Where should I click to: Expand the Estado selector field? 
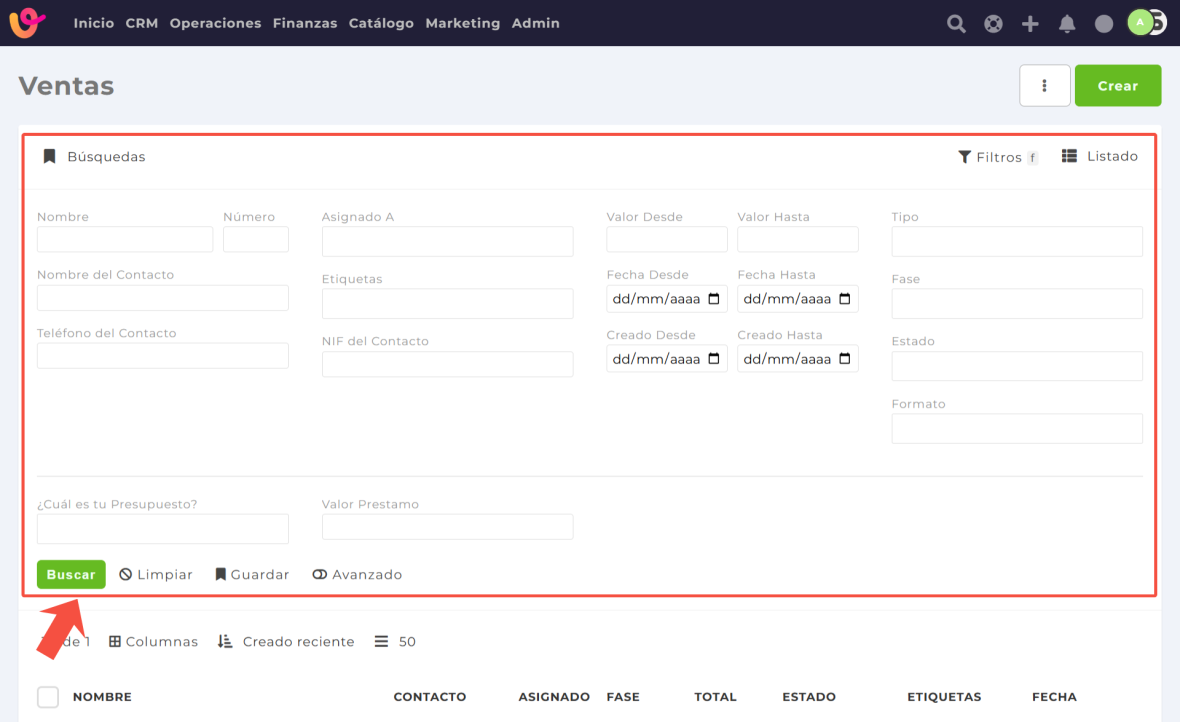(1016, 366)
